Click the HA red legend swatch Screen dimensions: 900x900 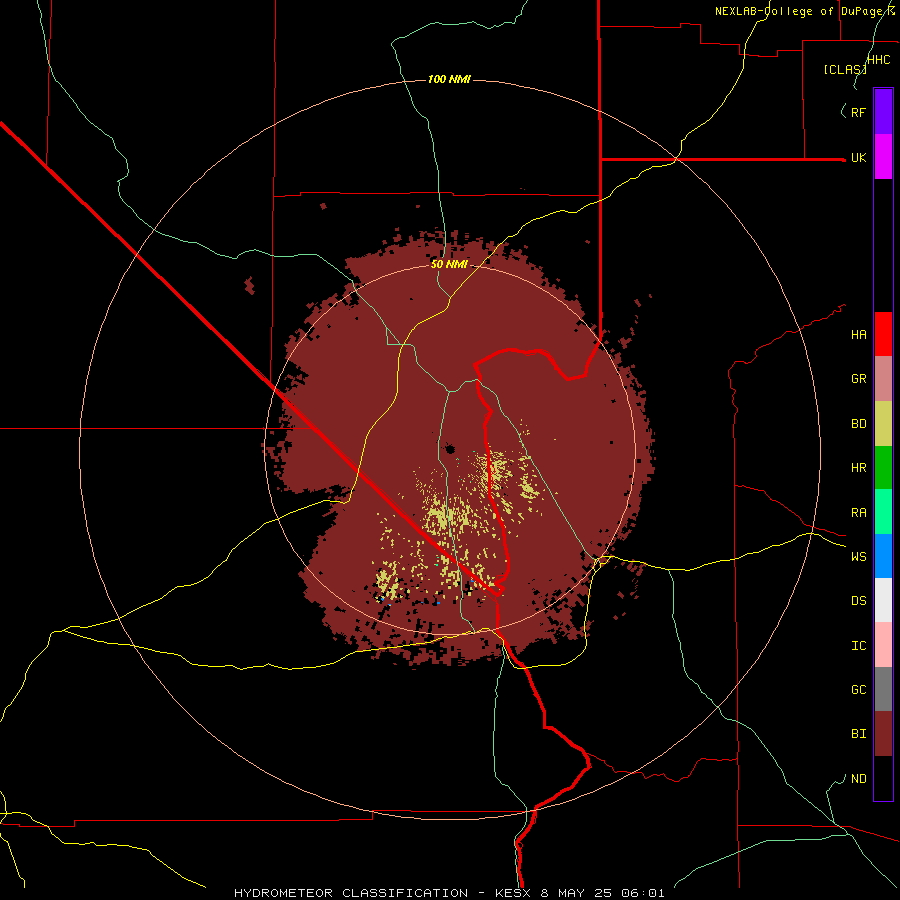[x=883, y=334]
